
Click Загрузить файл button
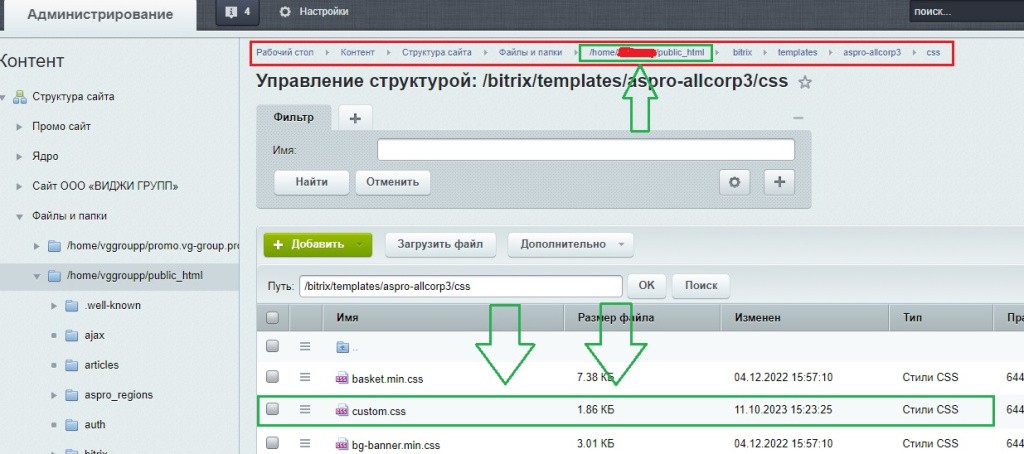click(x=441, y=245)
